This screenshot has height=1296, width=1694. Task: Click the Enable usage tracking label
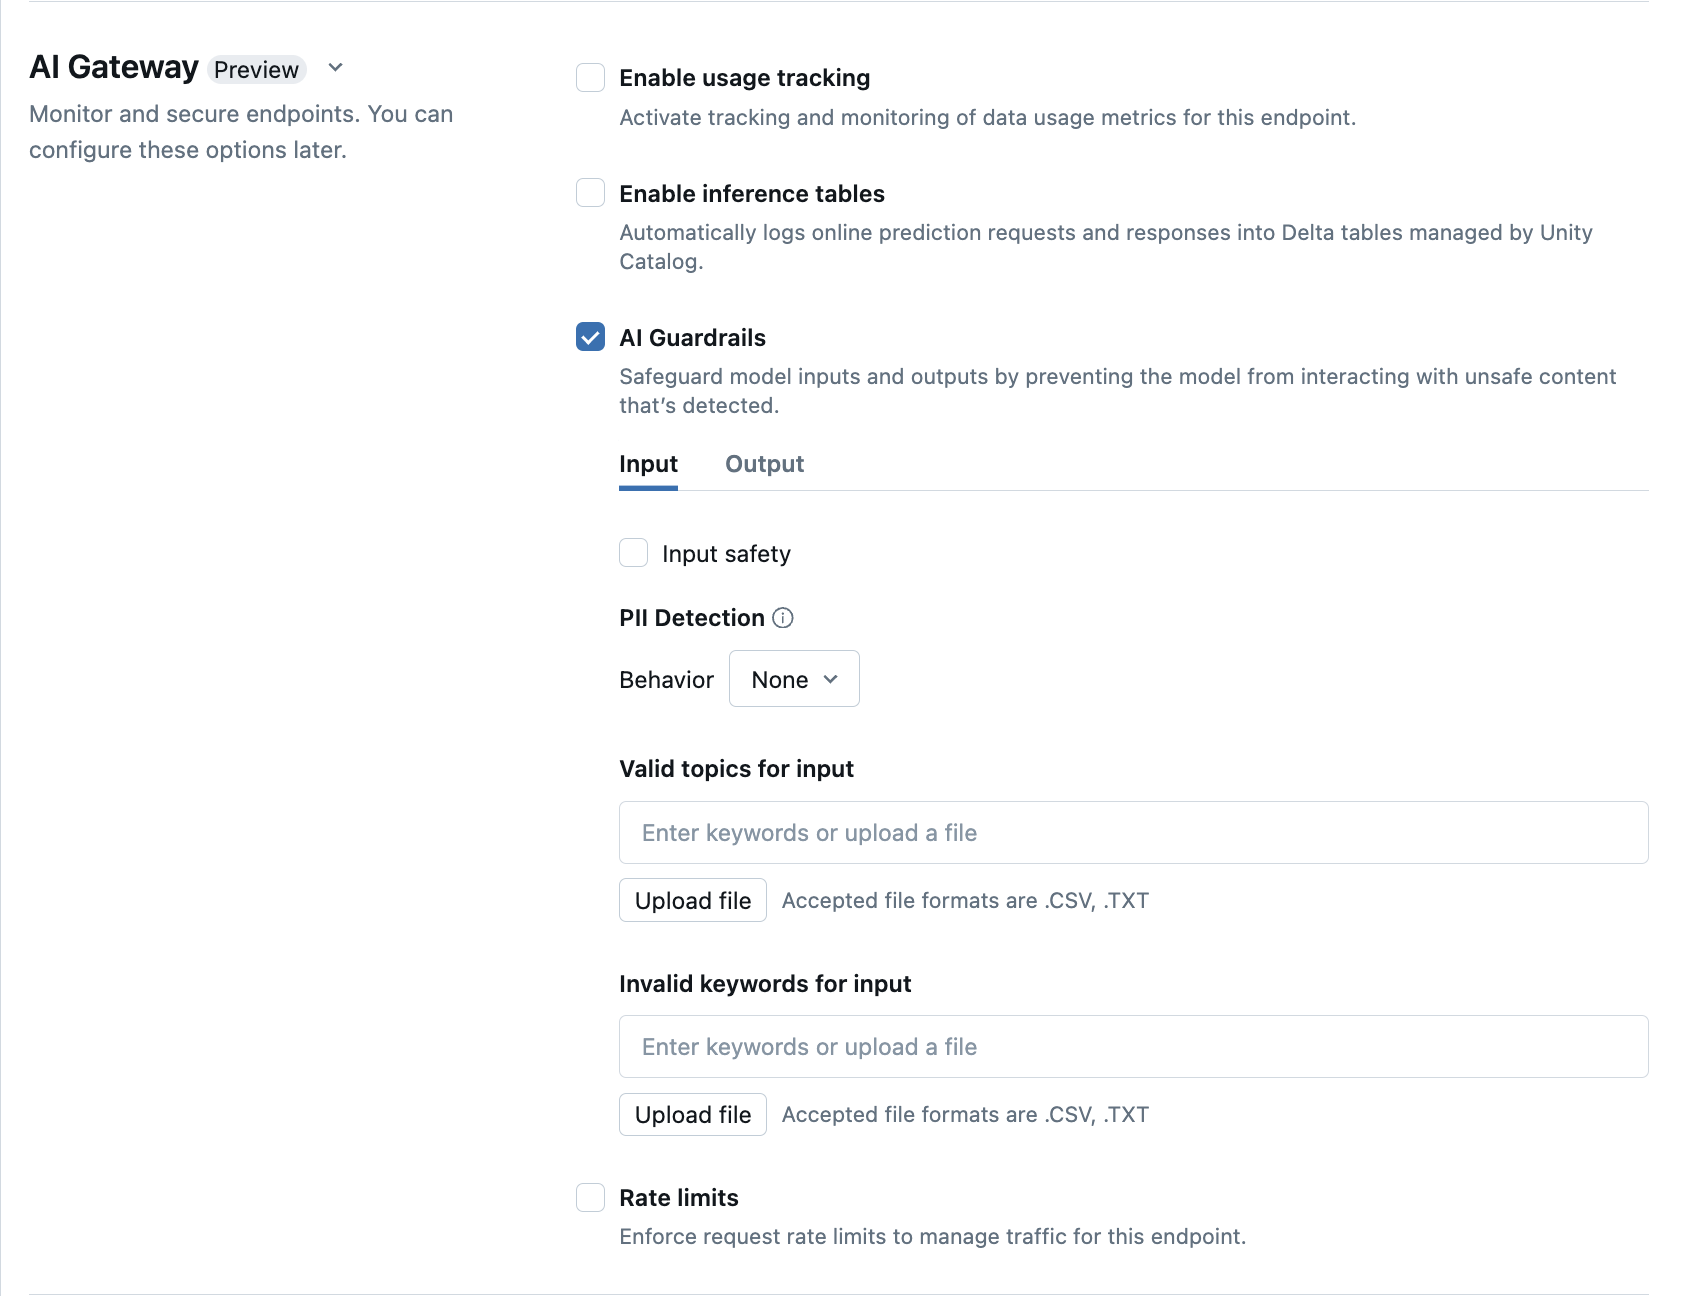click(x=744, y=78)
